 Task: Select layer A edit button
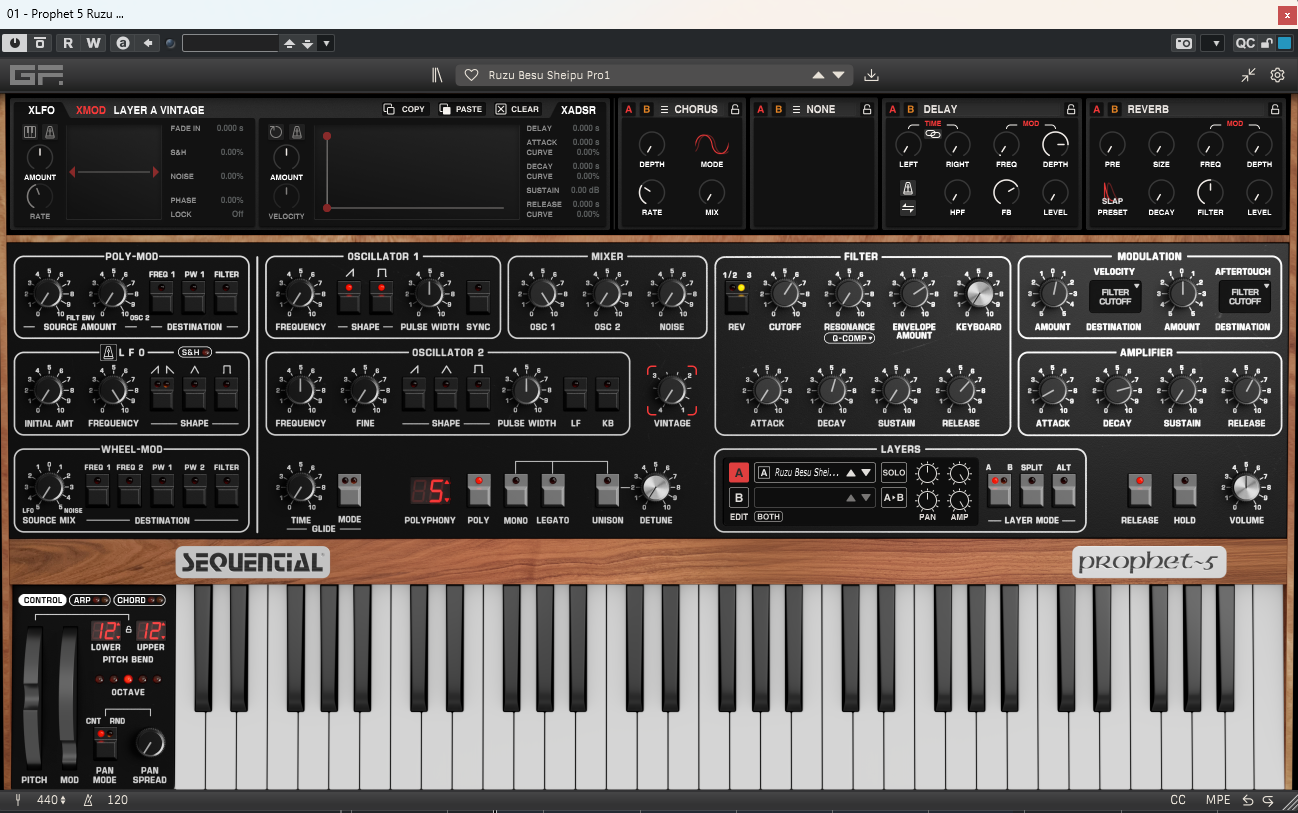tap(739, 472)
